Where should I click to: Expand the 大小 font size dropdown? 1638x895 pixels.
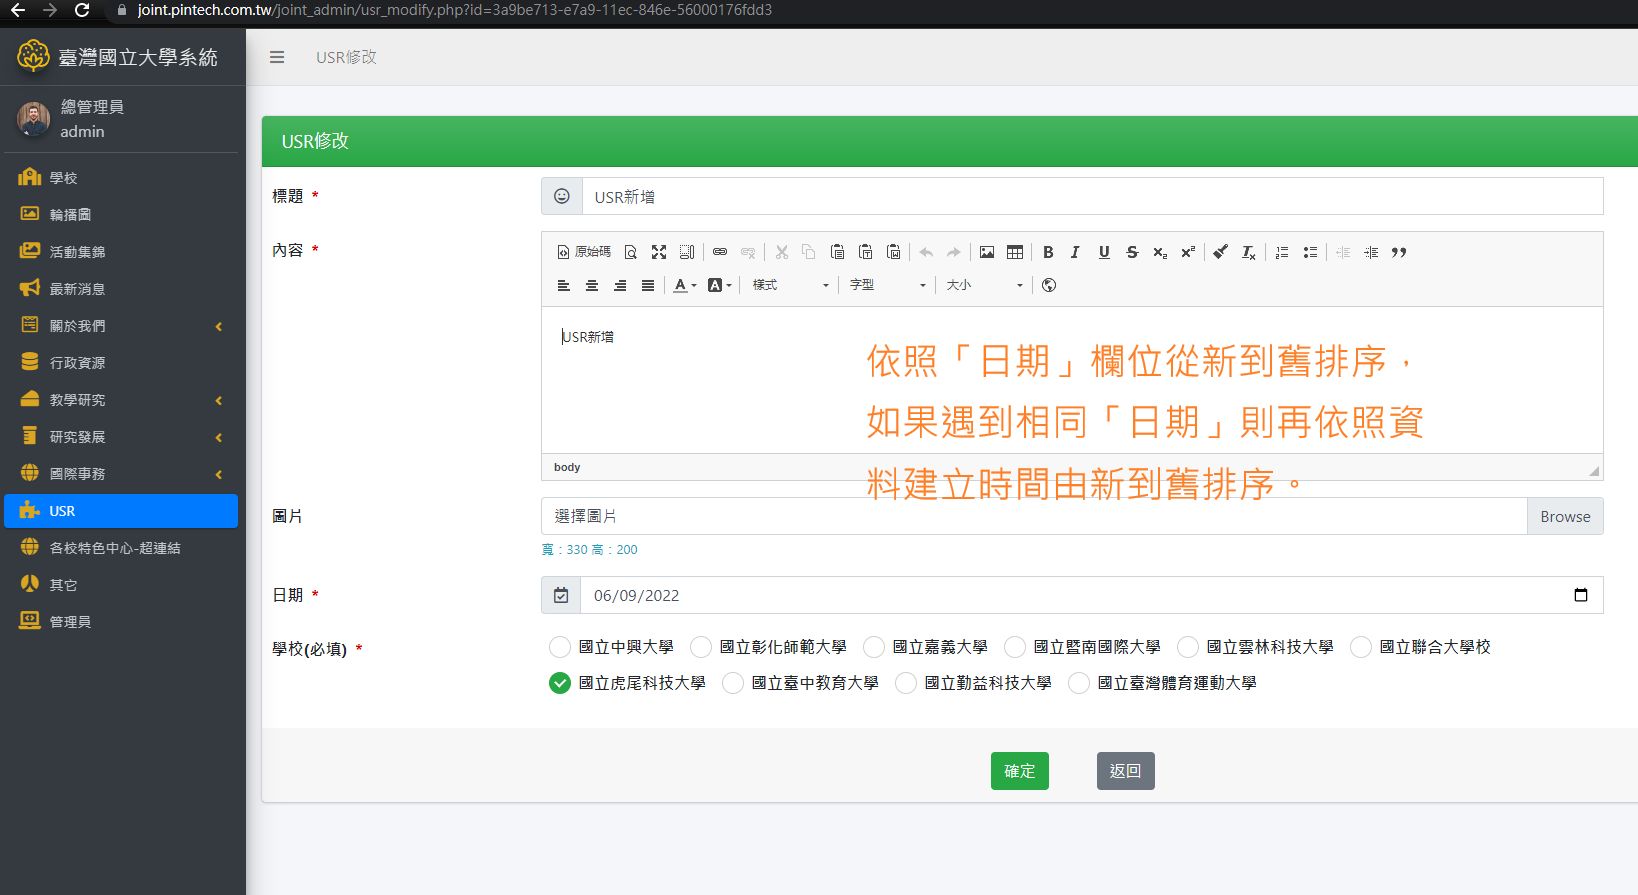pos(984,285)
